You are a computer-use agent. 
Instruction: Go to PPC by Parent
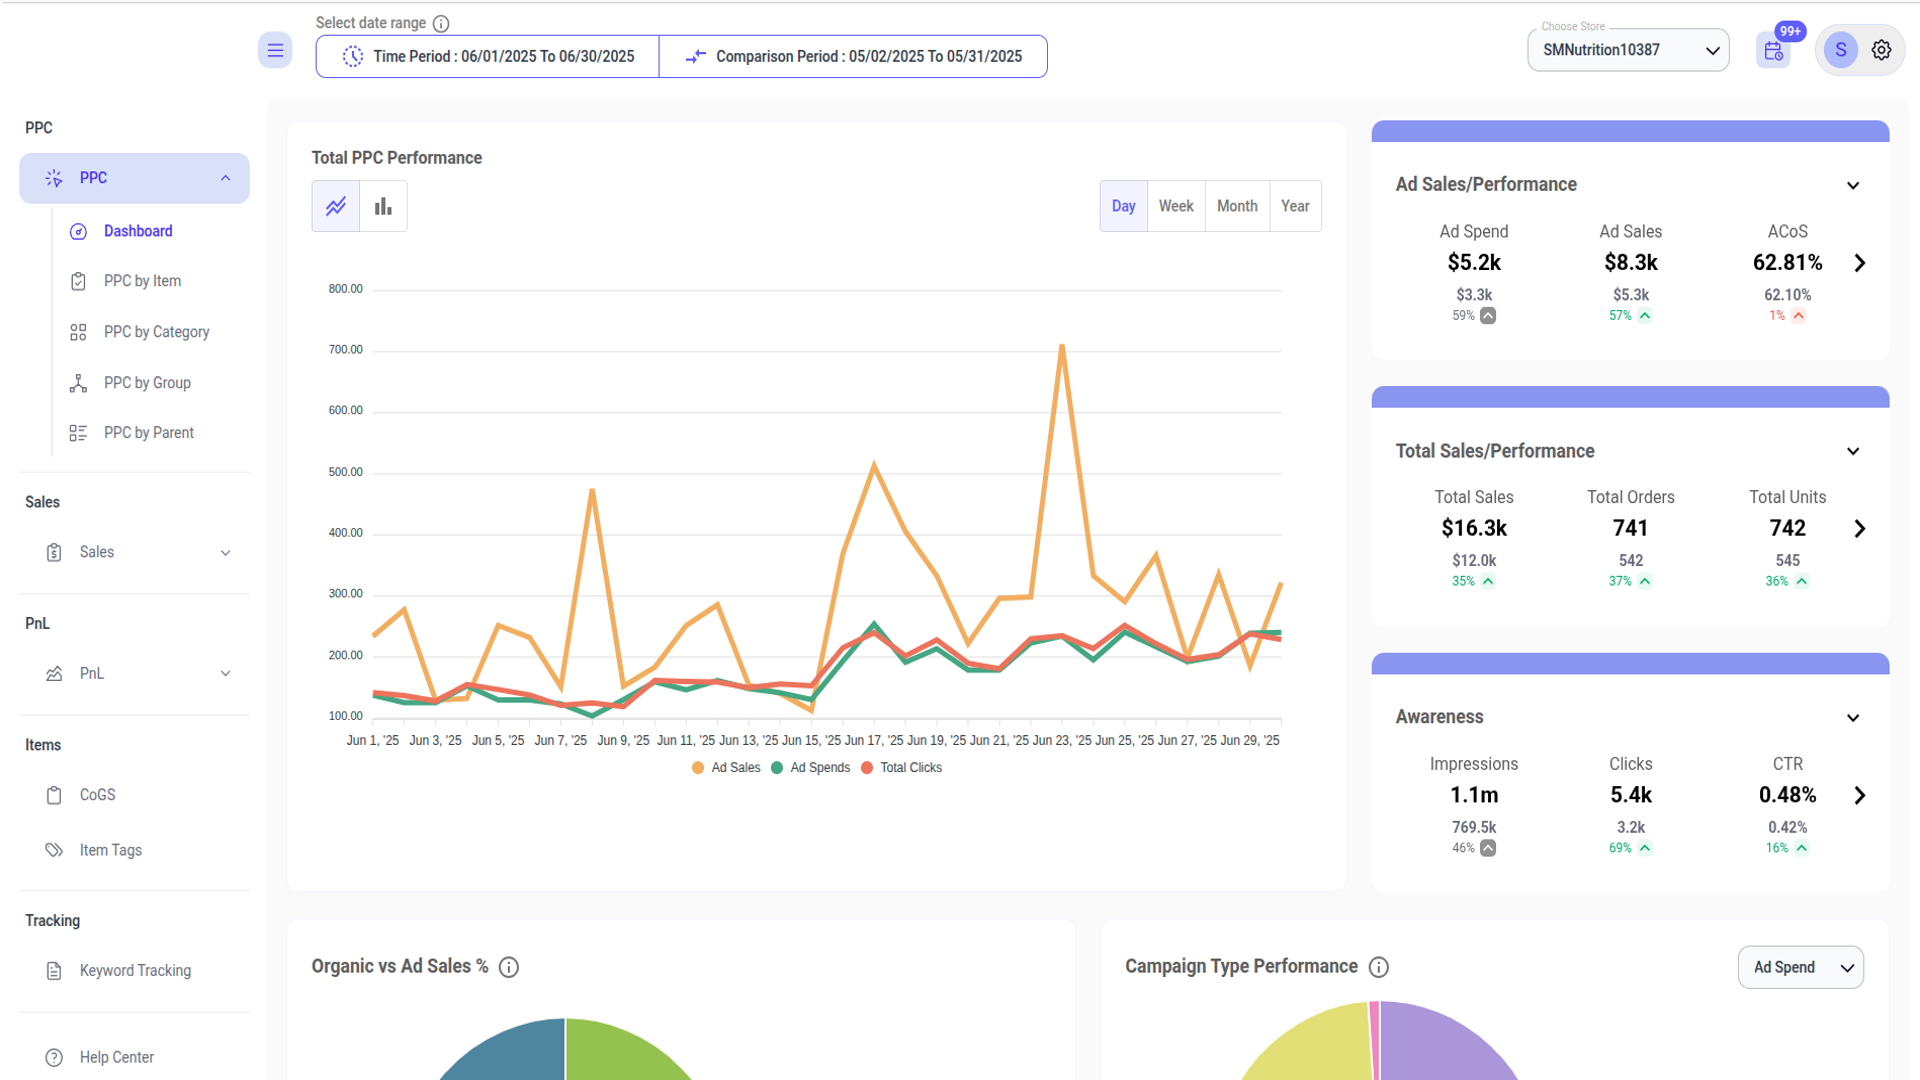coord(148,433)
